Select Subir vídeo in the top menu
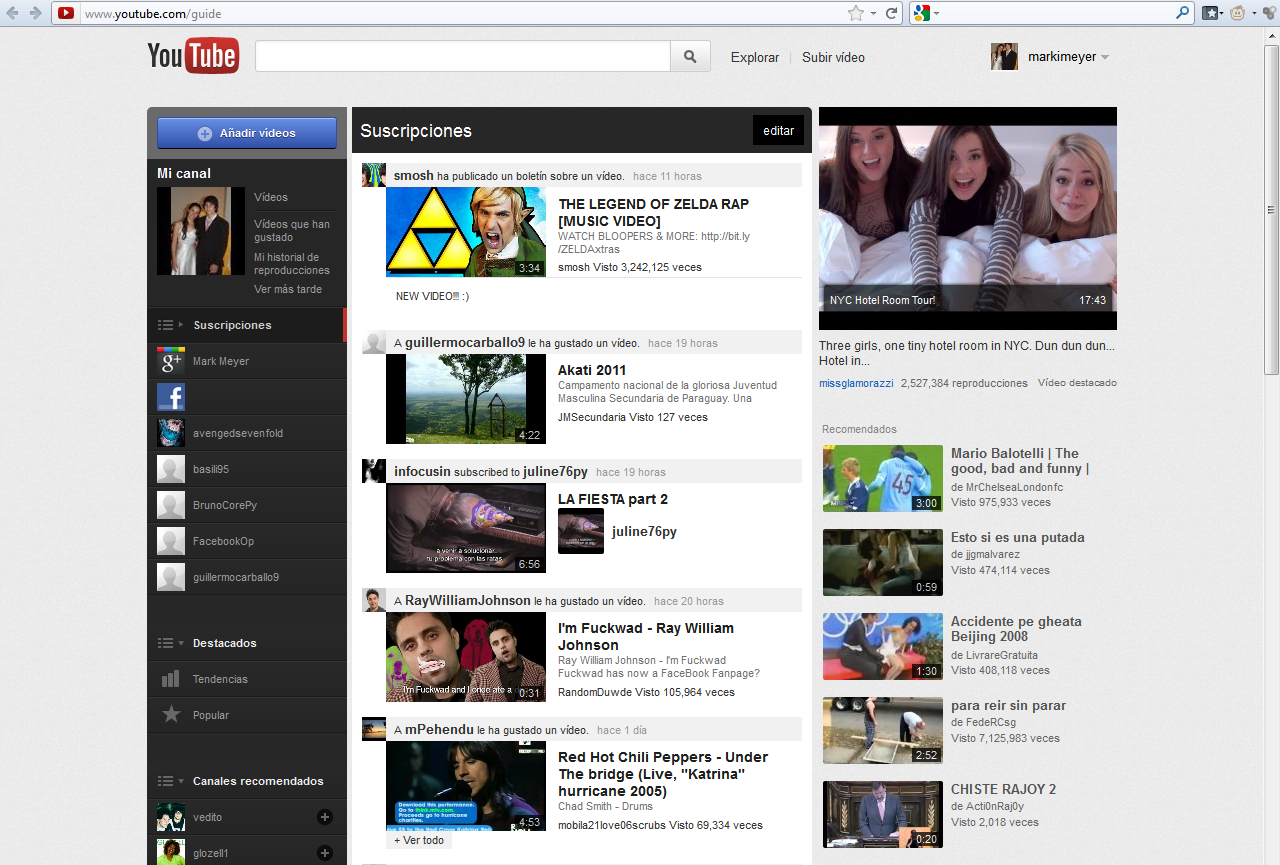Viewport: 1280px width, 865px height. click(x=833, y=57)
